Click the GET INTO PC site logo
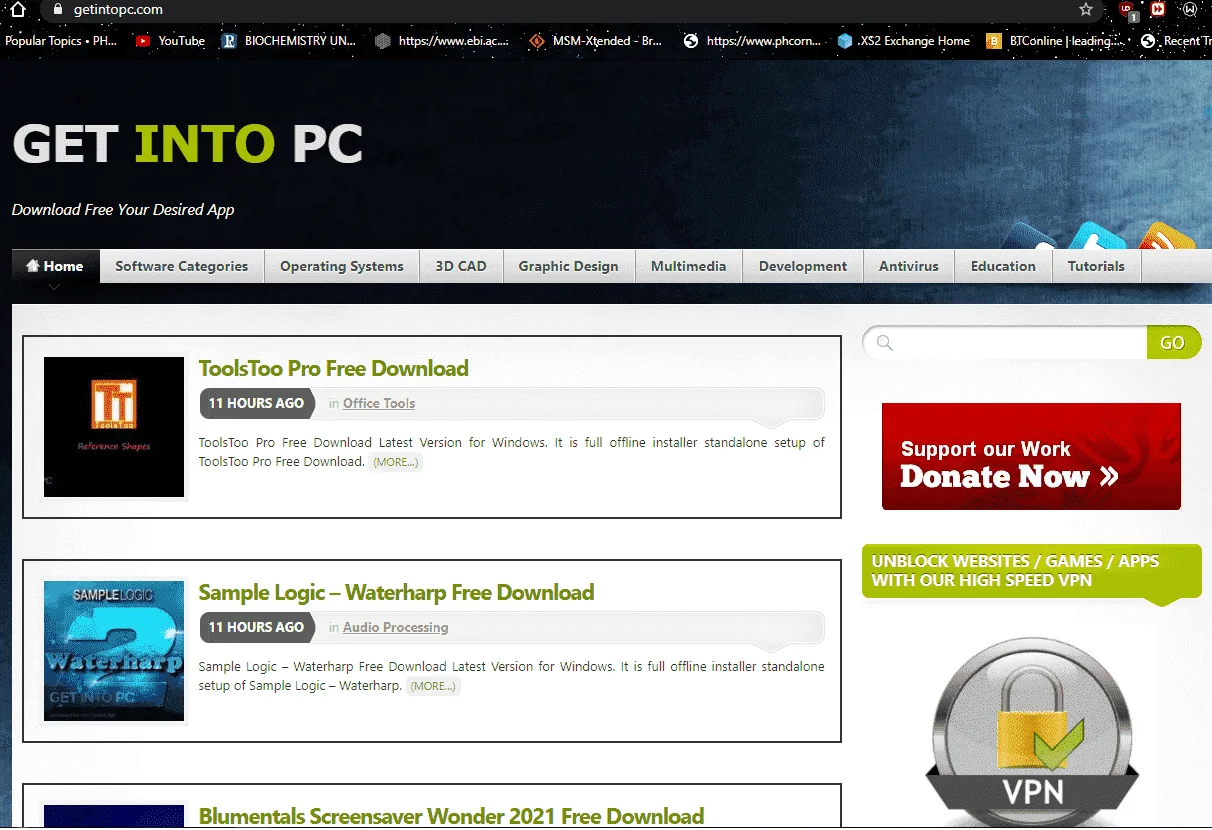The height and width of the screenshot is (830, 1212). click(x=188, y=144)
